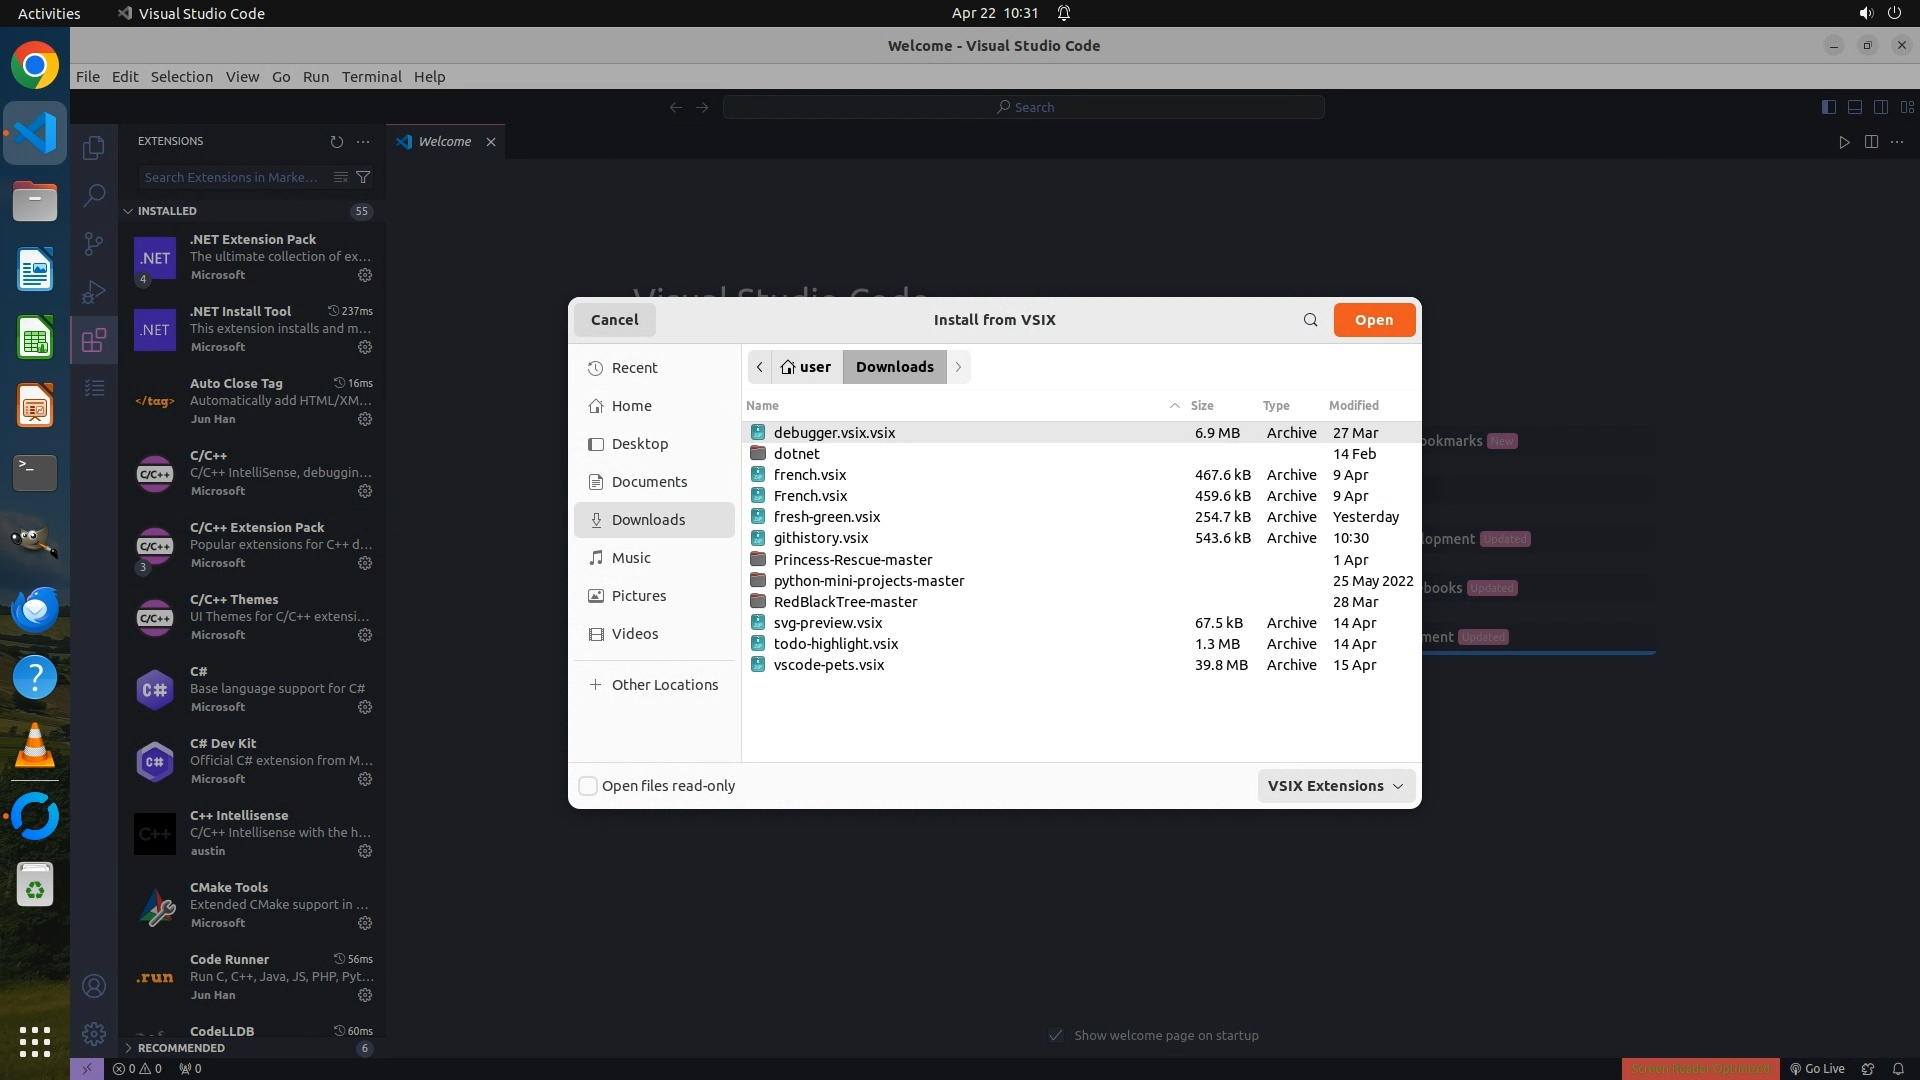This screenshot has width=1920, height=1080.
Task: Open the Manage gear in activity bar
Action: click(94, 1033)
